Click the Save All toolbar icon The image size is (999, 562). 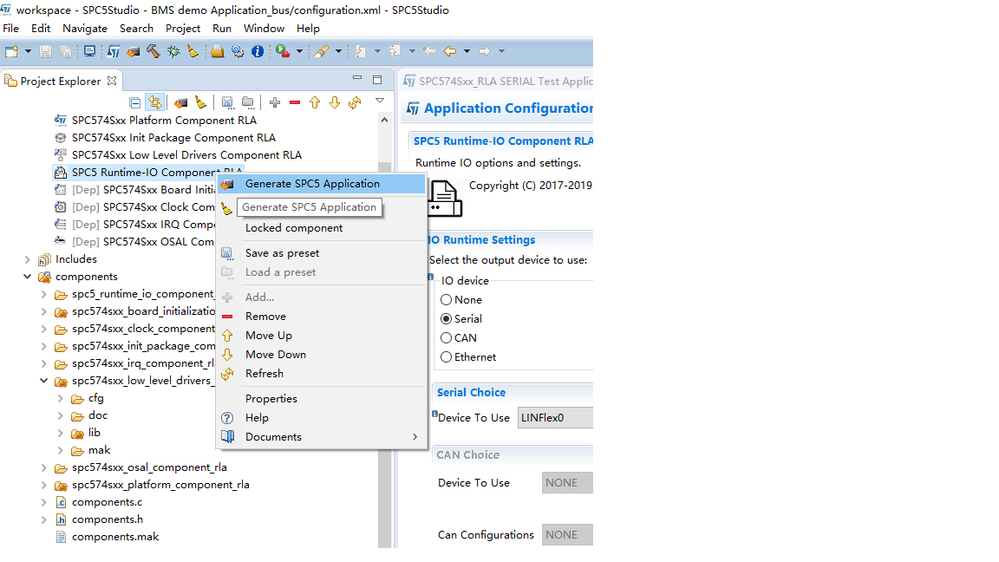pyautogui.click(x=65, y=52)
